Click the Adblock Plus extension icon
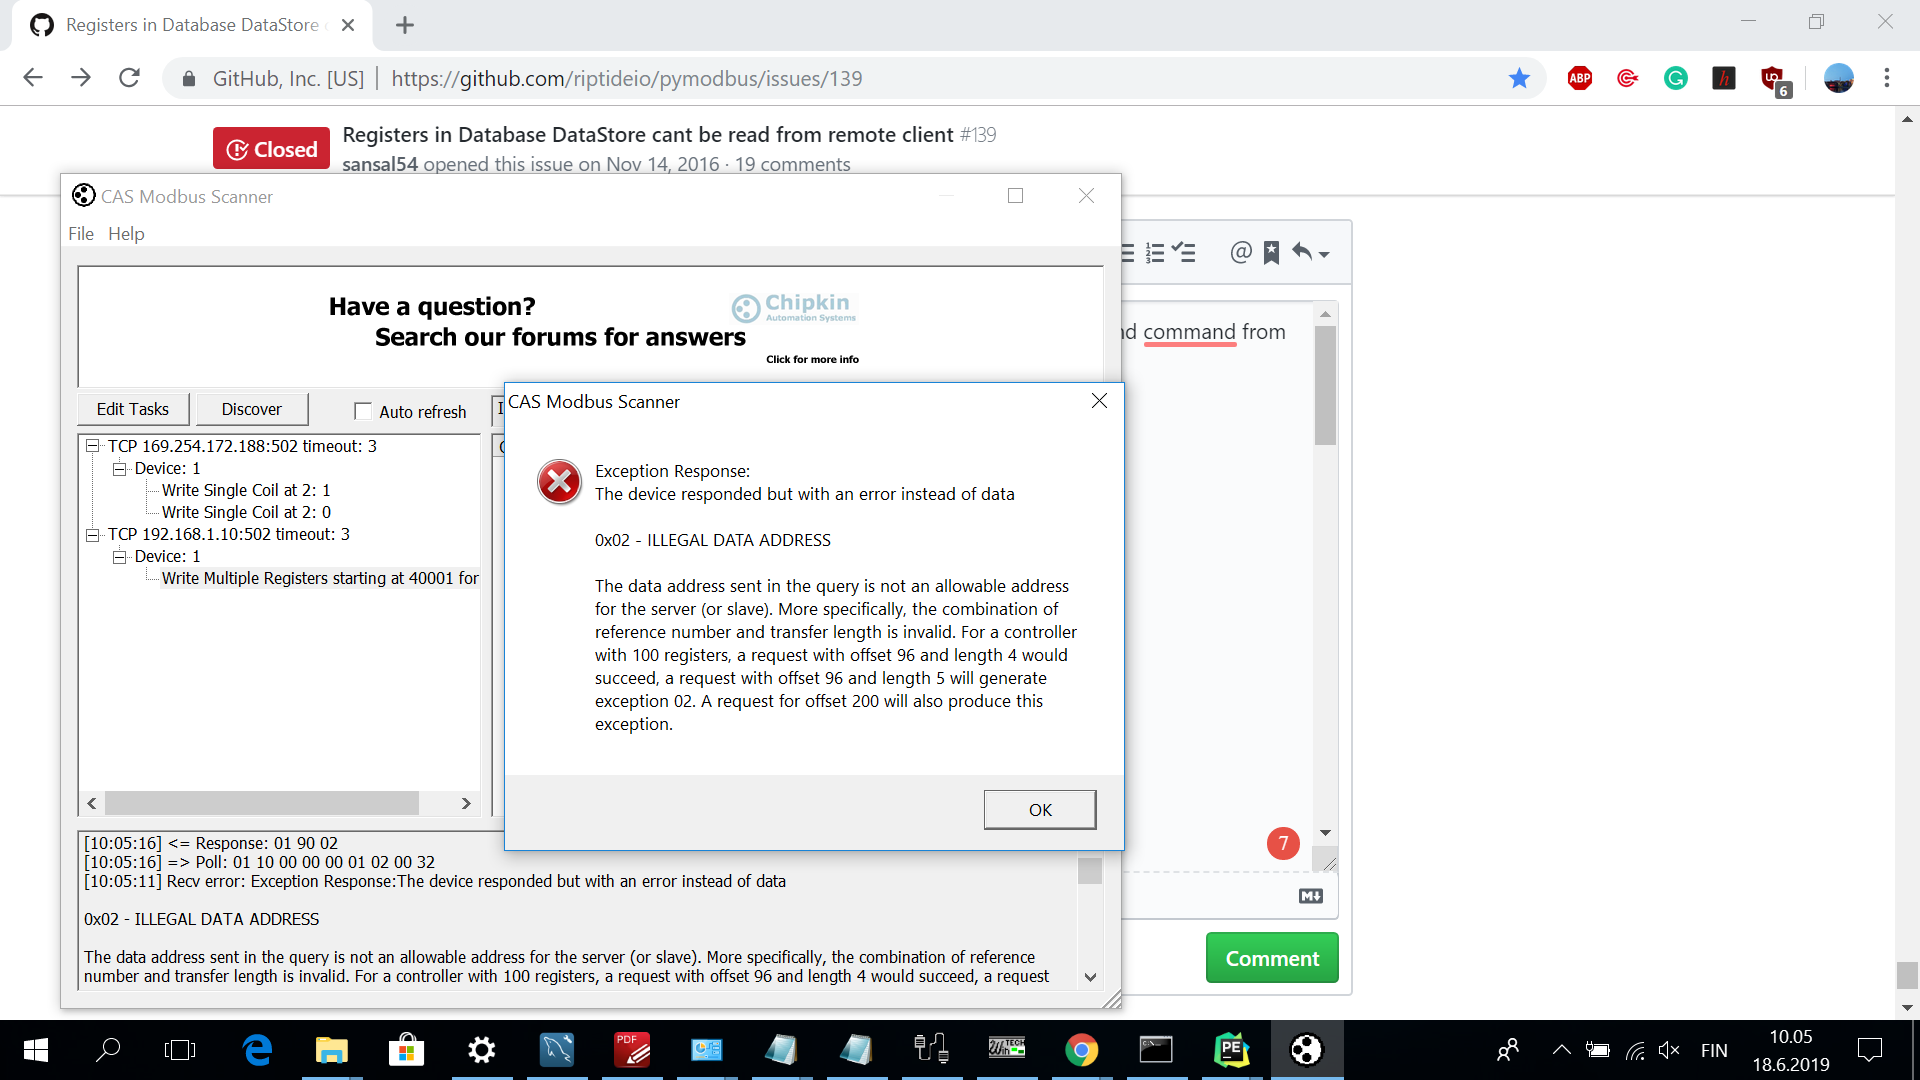The width and height of the screenshot is (1920, 1080). point(1580,78)
